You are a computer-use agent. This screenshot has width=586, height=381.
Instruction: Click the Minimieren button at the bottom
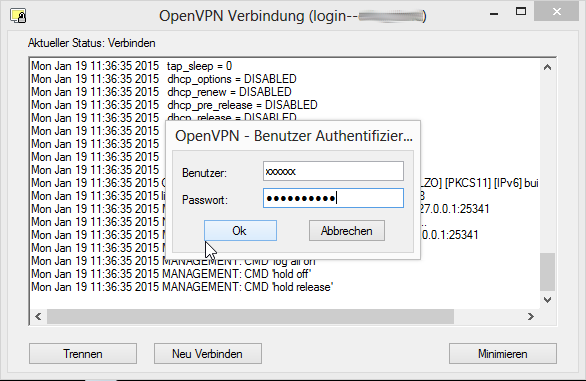(503, 354)
